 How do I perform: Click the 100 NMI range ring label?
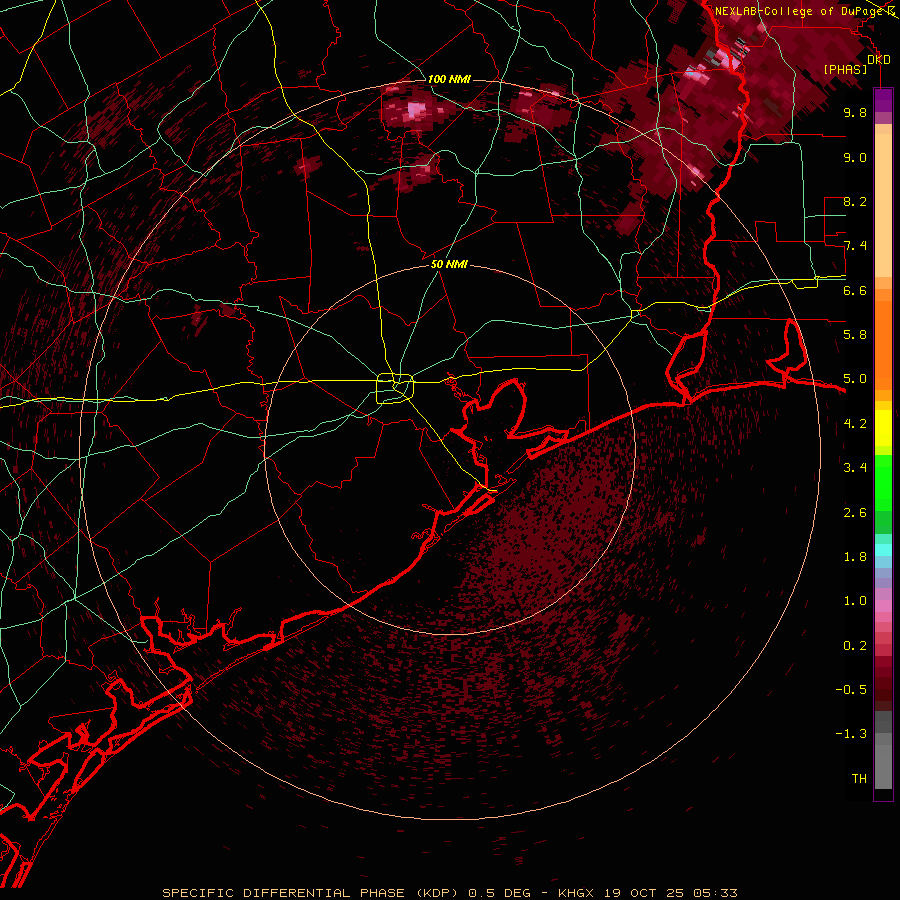pyautogui.click(x=449, y=79)
